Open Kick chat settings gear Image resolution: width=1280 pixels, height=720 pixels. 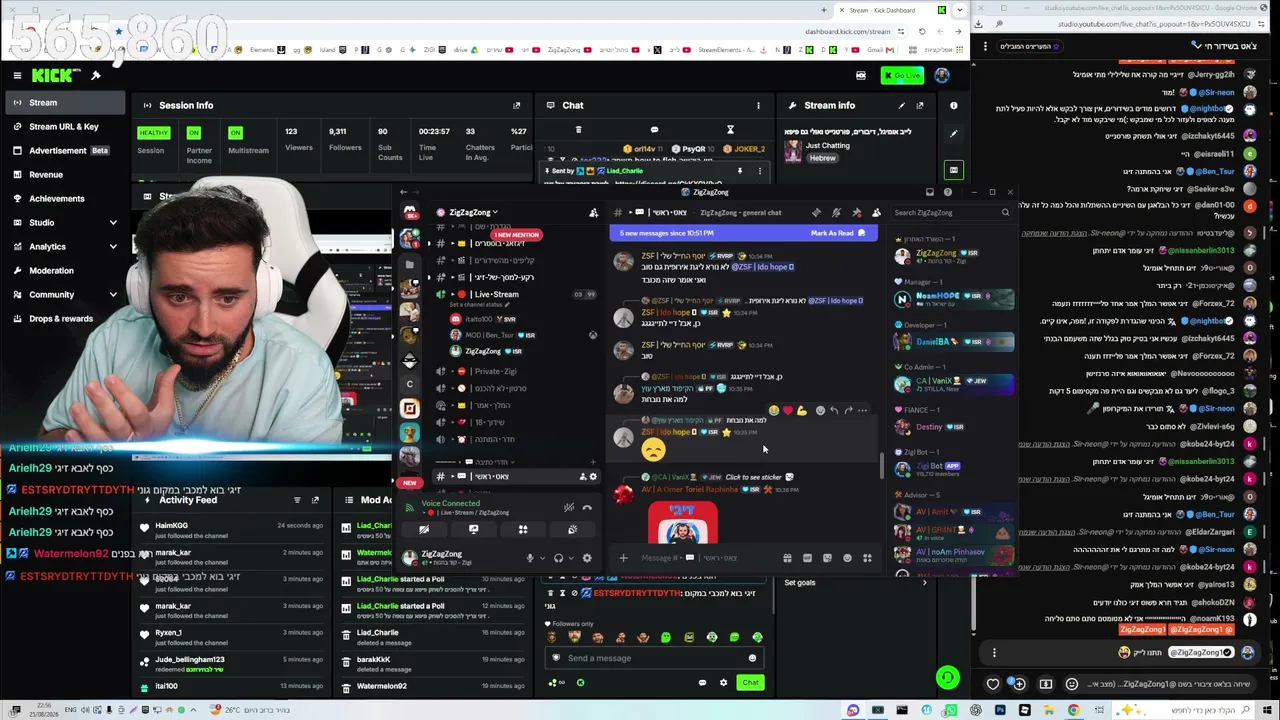click(x=724, y=683)
